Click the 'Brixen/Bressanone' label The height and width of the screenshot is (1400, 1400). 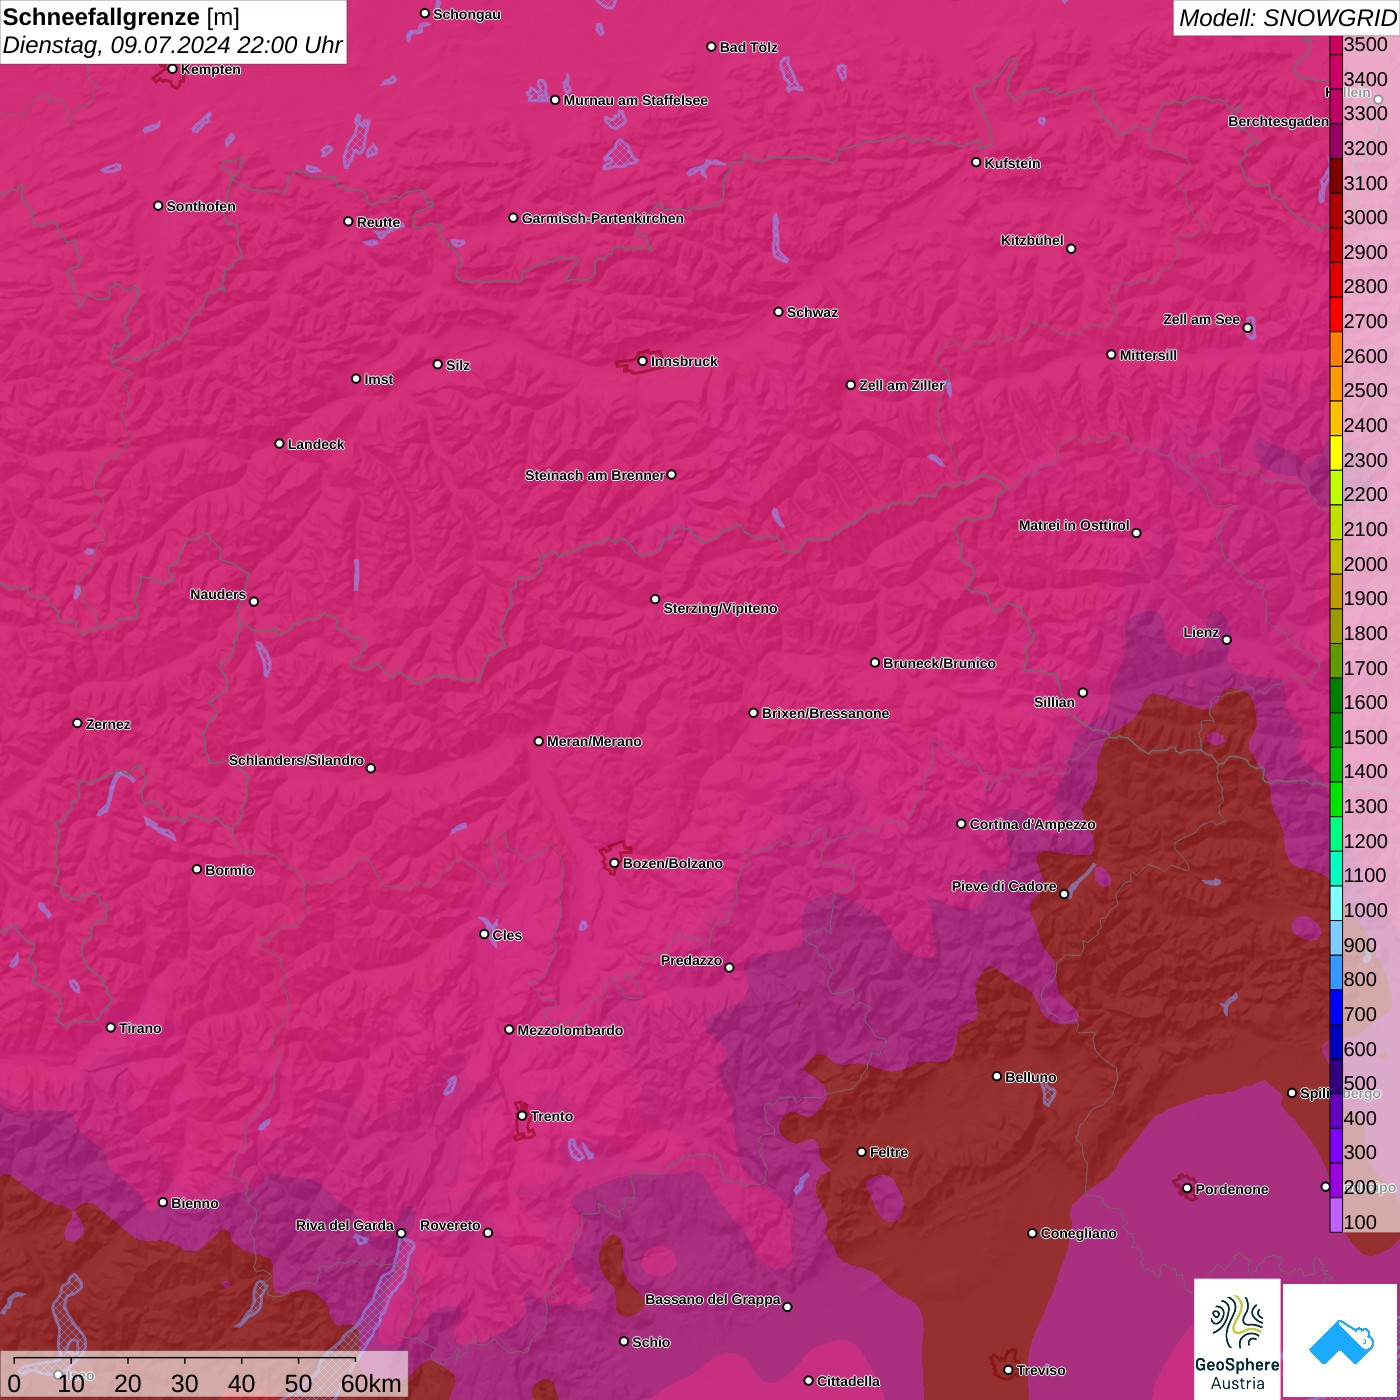(x=825, y=713)
